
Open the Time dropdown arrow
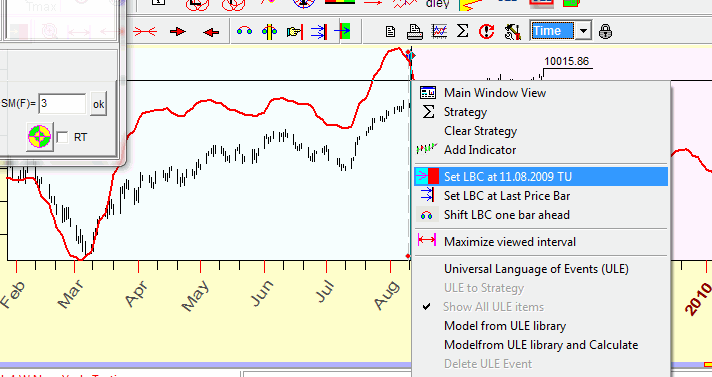(x=583, y=31)
